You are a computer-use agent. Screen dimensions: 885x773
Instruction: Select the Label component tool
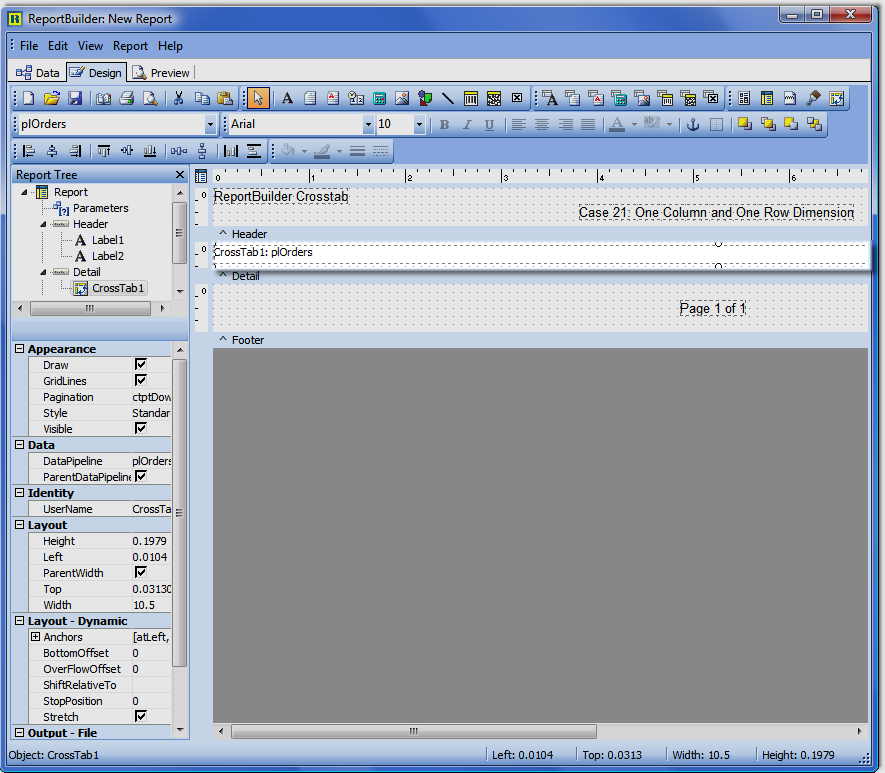tap(287, 99)
